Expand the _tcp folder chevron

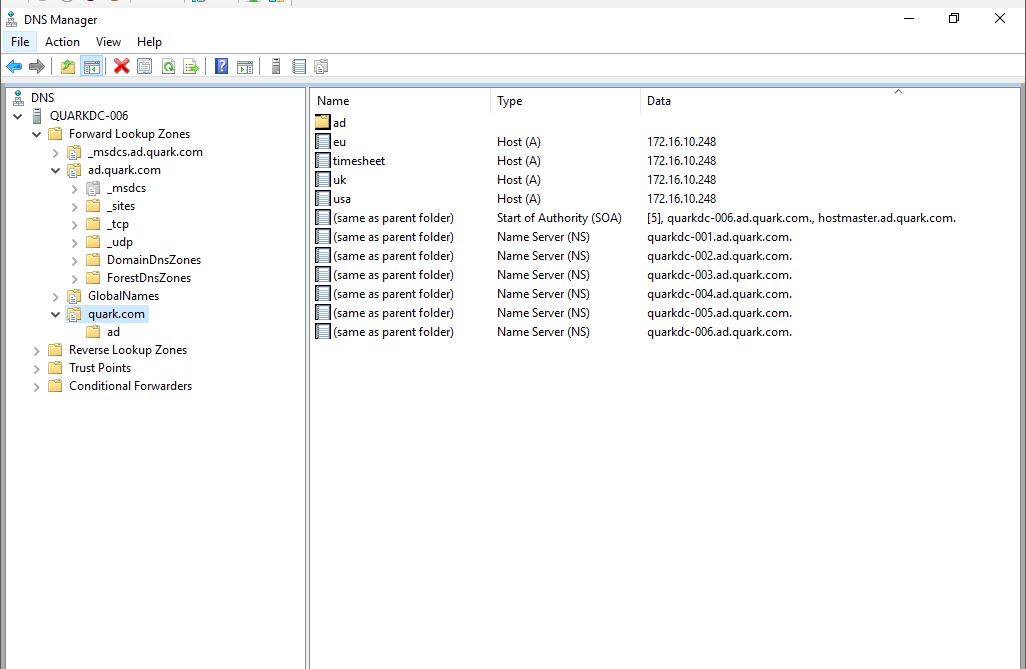click(x=75, y=225)
